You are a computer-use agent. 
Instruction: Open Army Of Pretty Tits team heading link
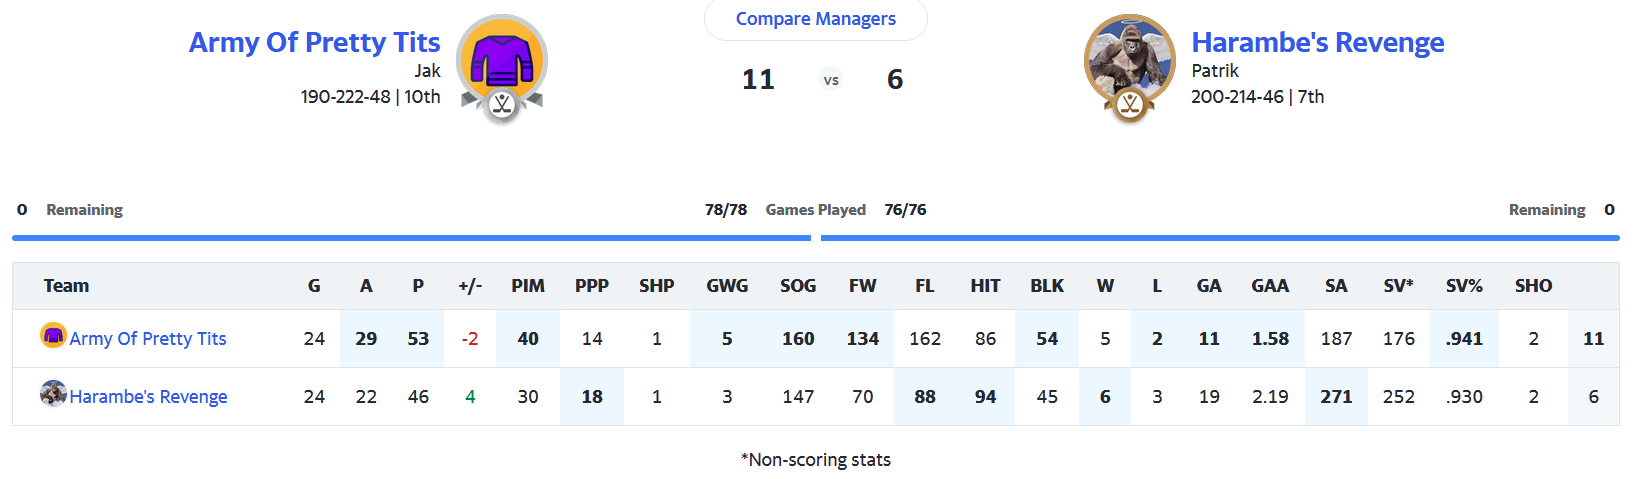[314, 42]
